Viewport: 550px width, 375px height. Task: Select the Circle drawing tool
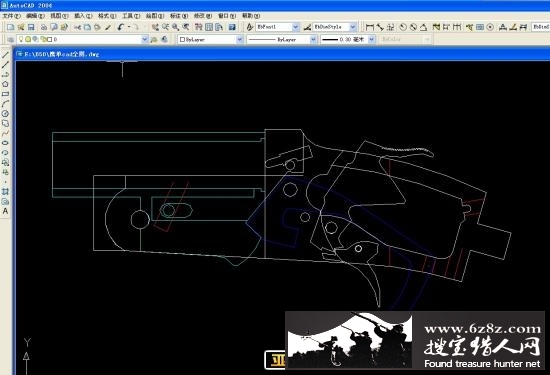[5, 113]
